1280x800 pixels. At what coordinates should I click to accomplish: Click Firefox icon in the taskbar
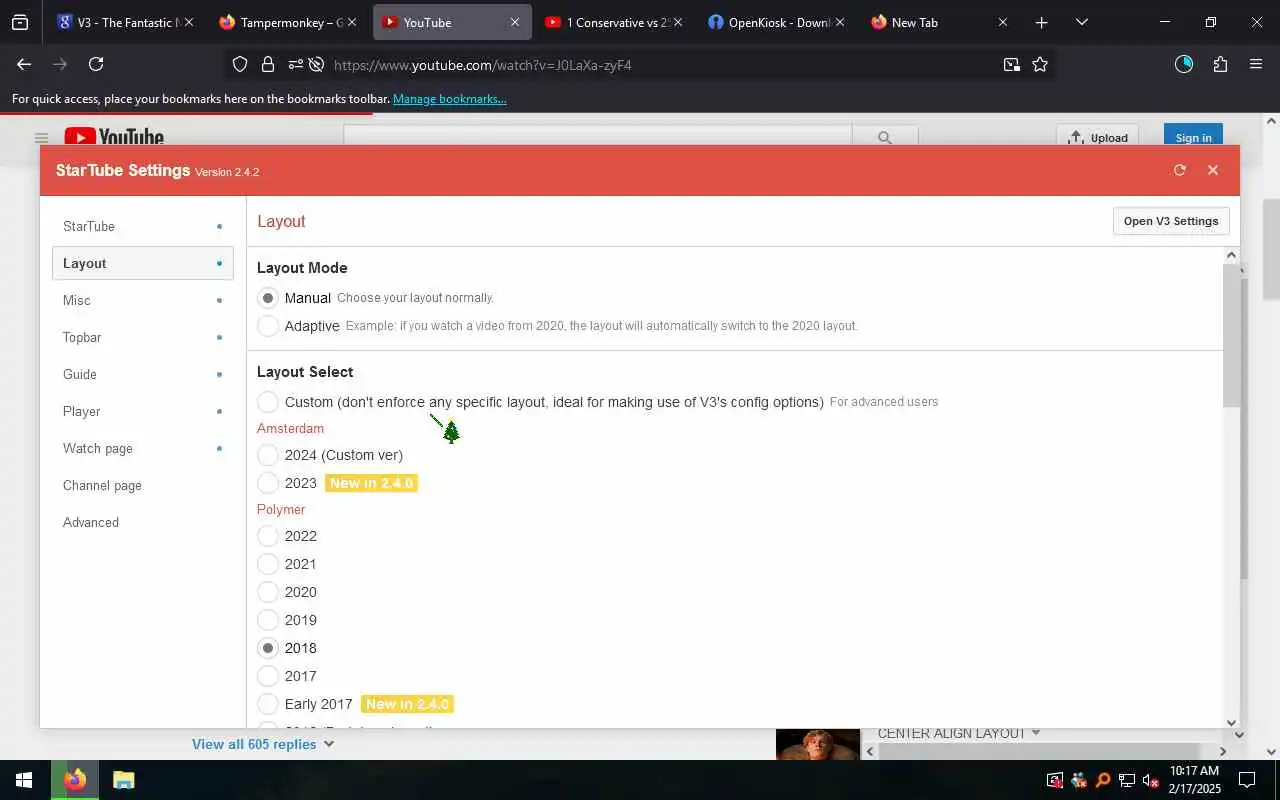click(75, 780)
